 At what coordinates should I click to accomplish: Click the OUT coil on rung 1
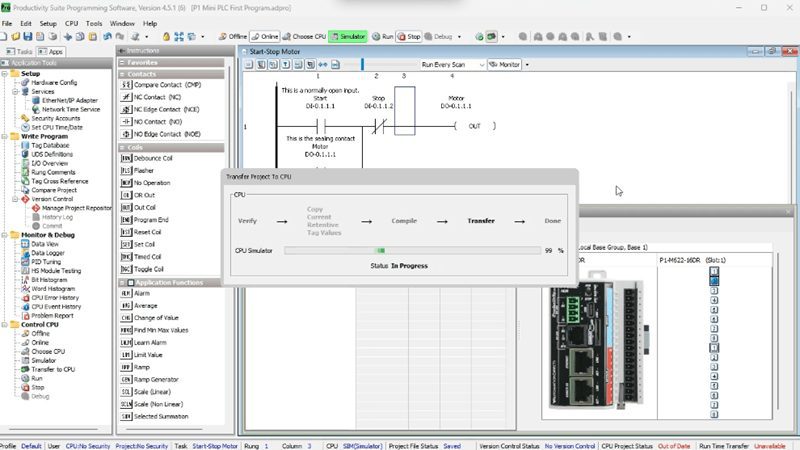[x=474, y=126]
